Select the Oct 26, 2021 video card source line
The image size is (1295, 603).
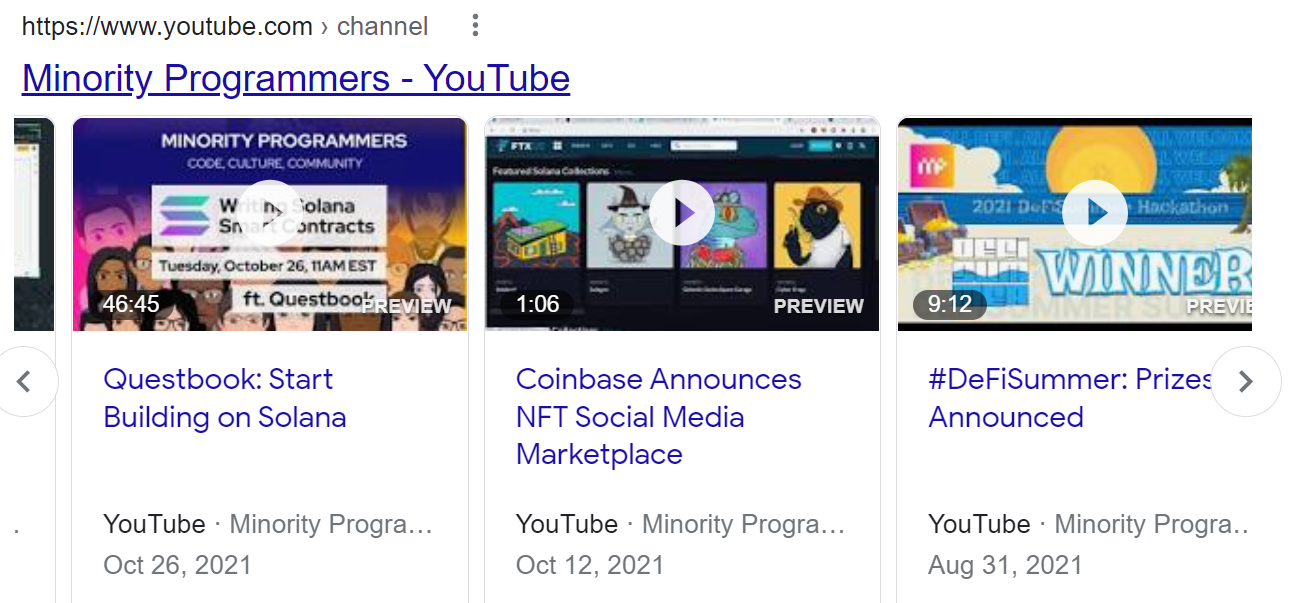(268, 524)
